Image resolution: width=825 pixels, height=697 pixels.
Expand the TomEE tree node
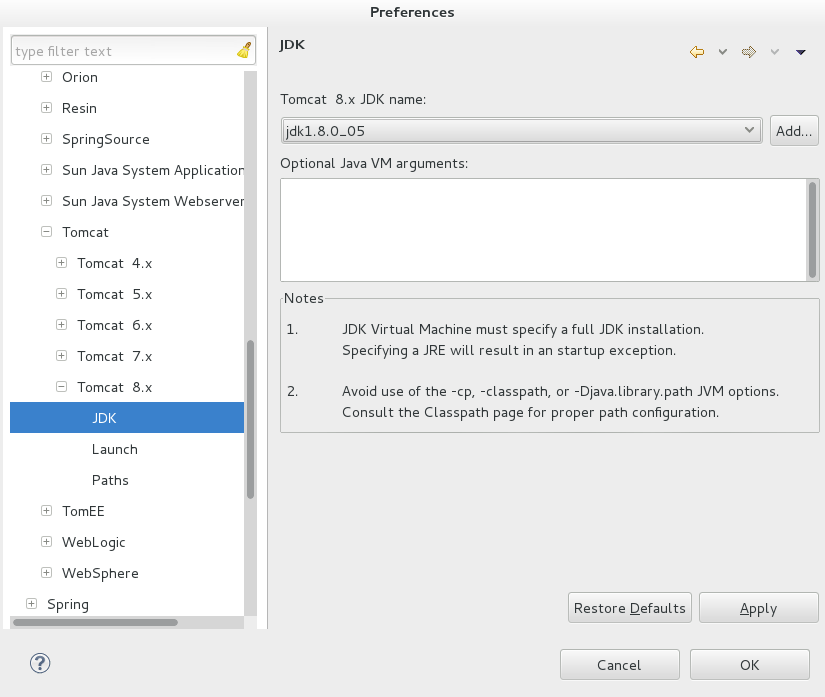(46, 511)
